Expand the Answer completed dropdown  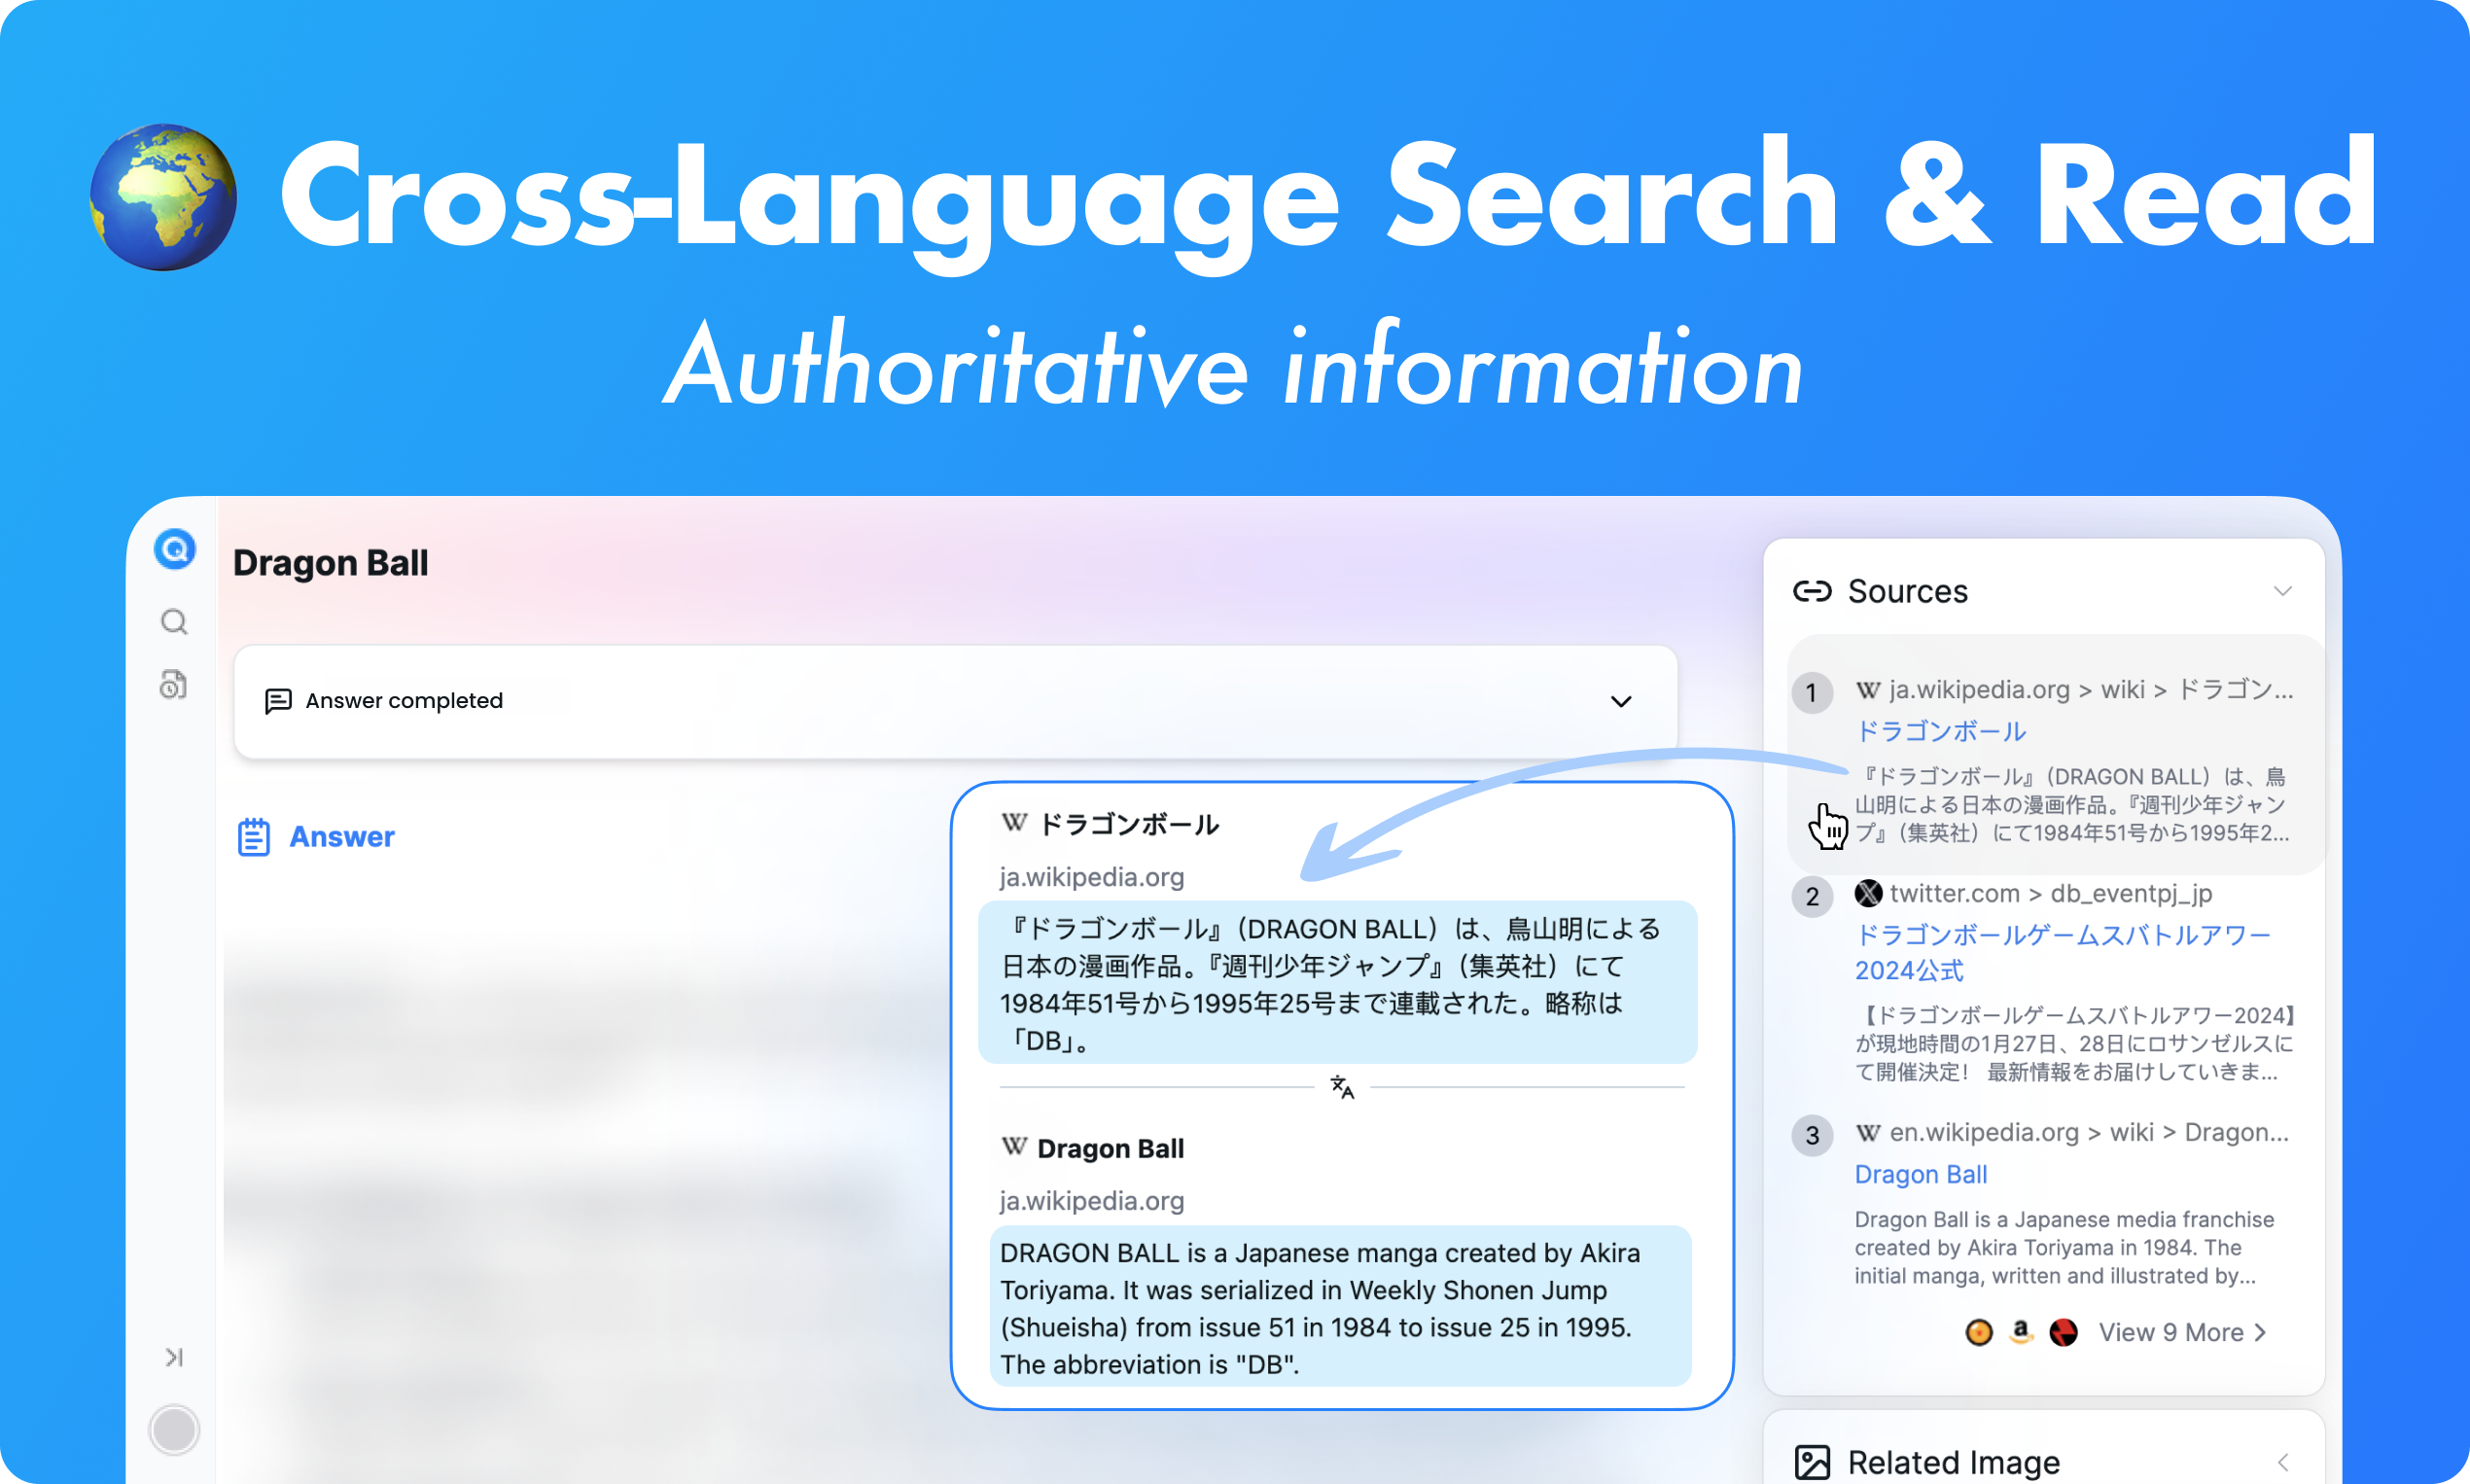coord(1621,701)
